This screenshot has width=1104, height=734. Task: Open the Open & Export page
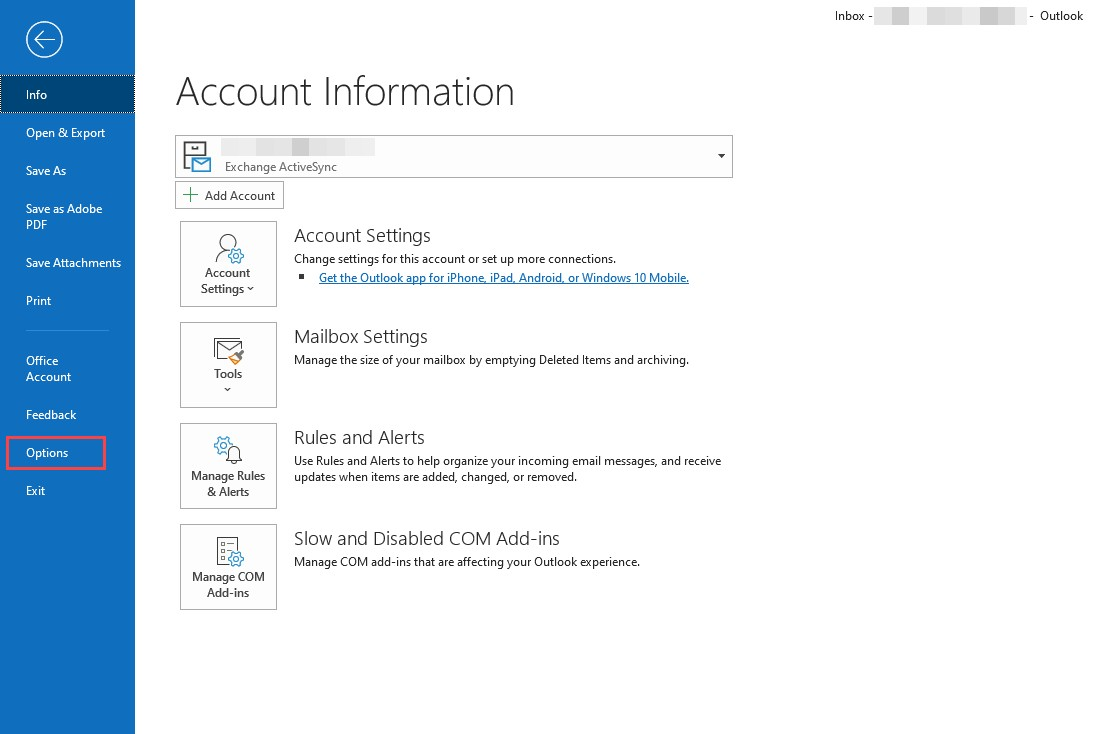click(x=67, y=132)
